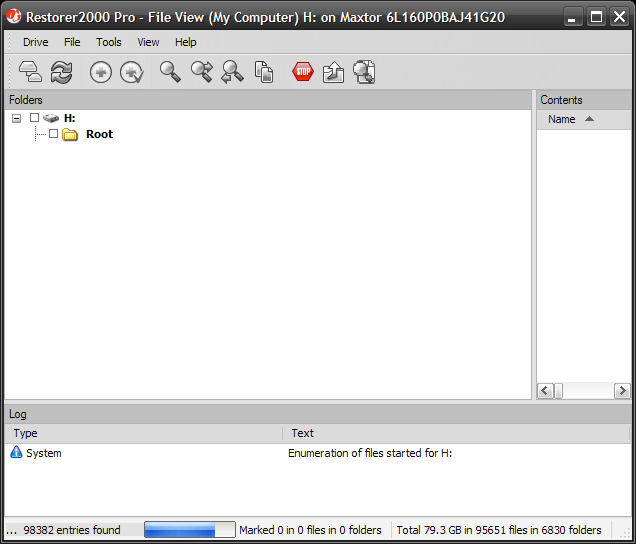The width and height of the screenshot is (636, 544).
Task: Click the Recover Marked files icon
Action: 364,72
